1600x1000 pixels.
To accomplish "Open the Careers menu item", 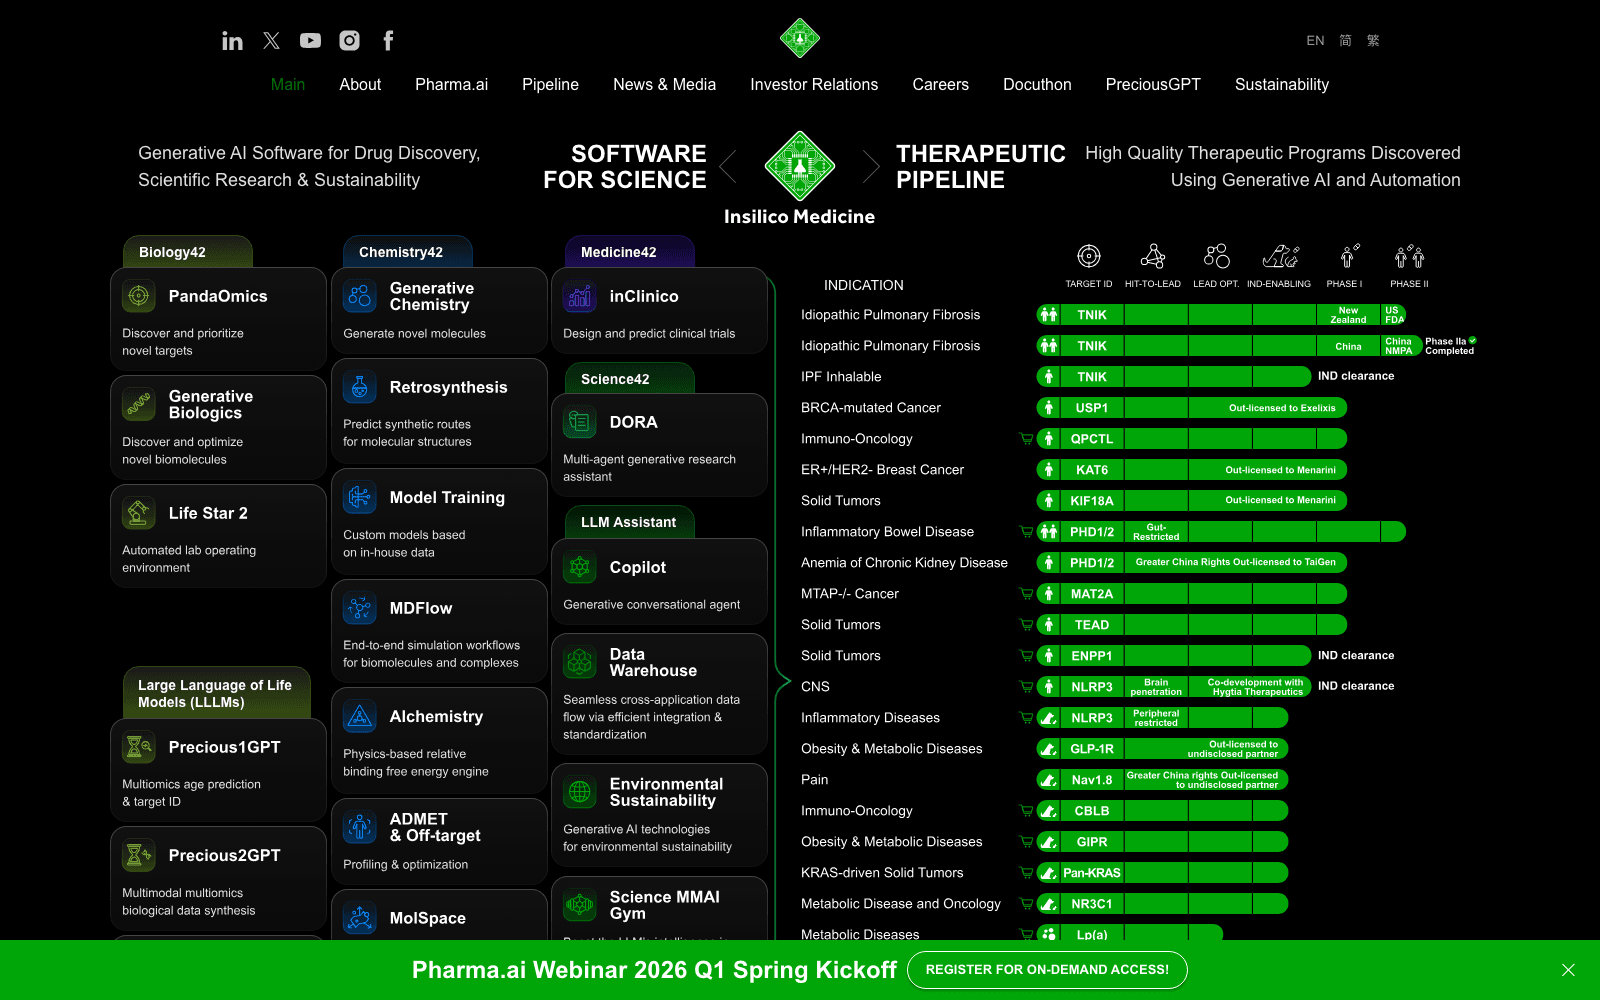I will [940, 85].
